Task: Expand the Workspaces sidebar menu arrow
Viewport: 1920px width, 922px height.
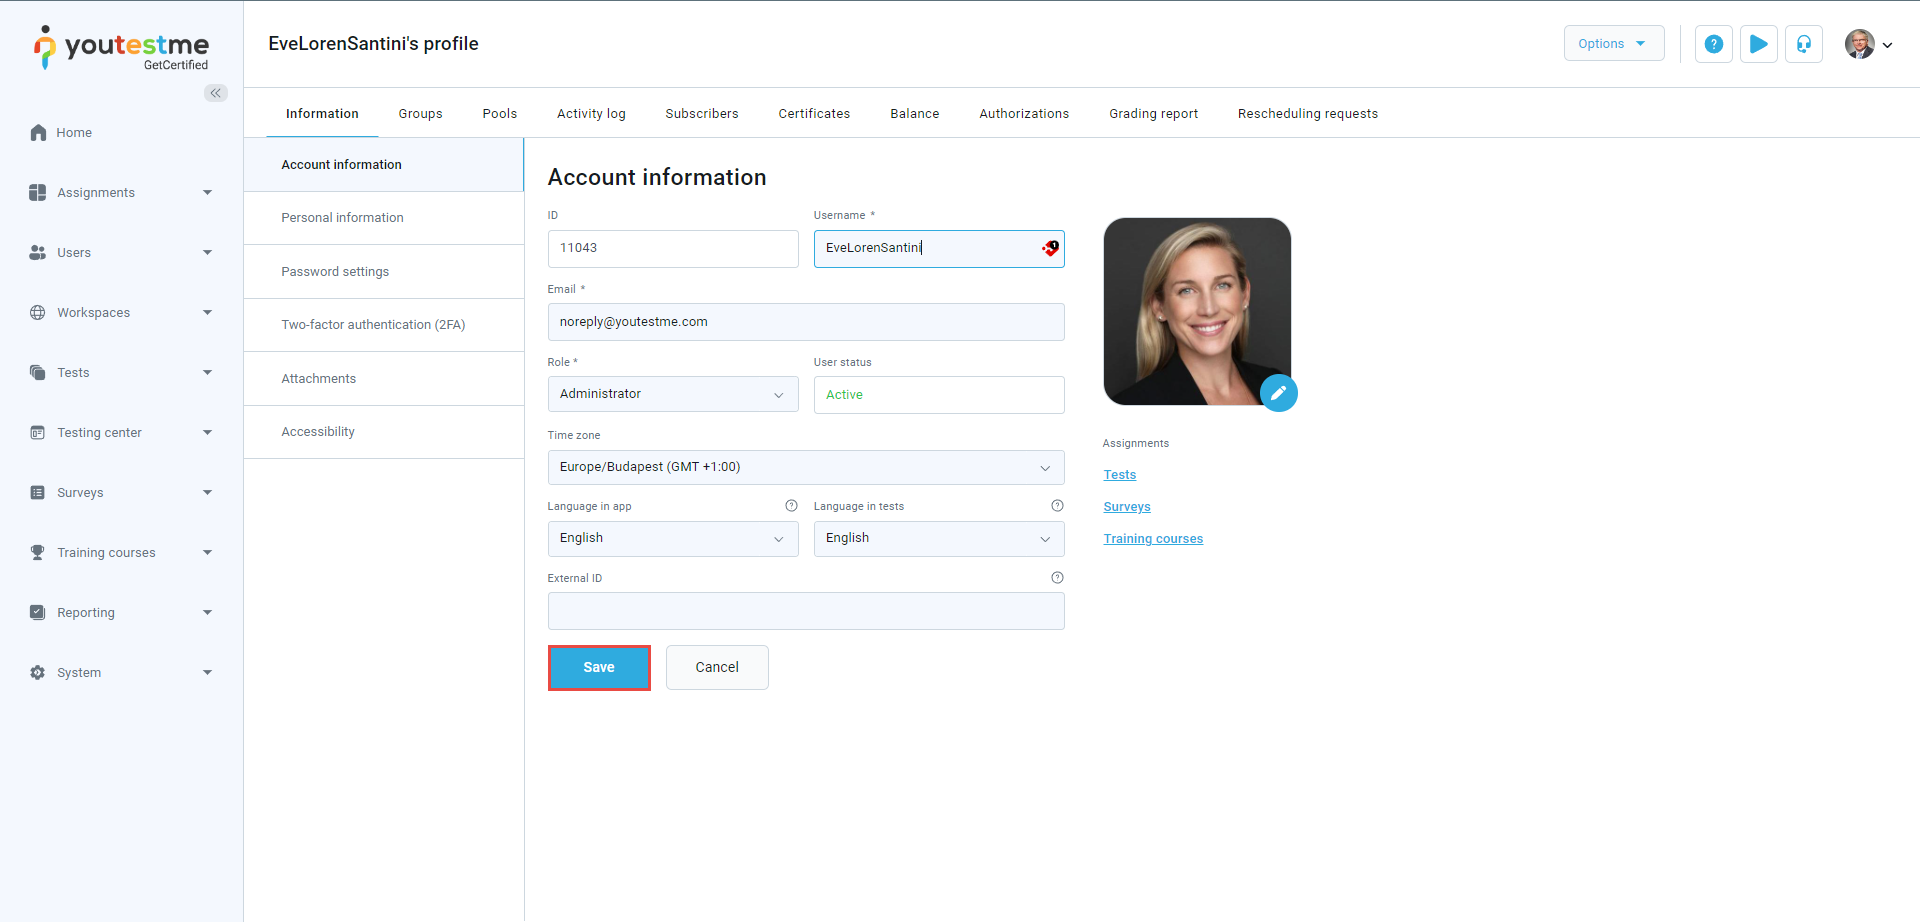Action: coord(208,312)
